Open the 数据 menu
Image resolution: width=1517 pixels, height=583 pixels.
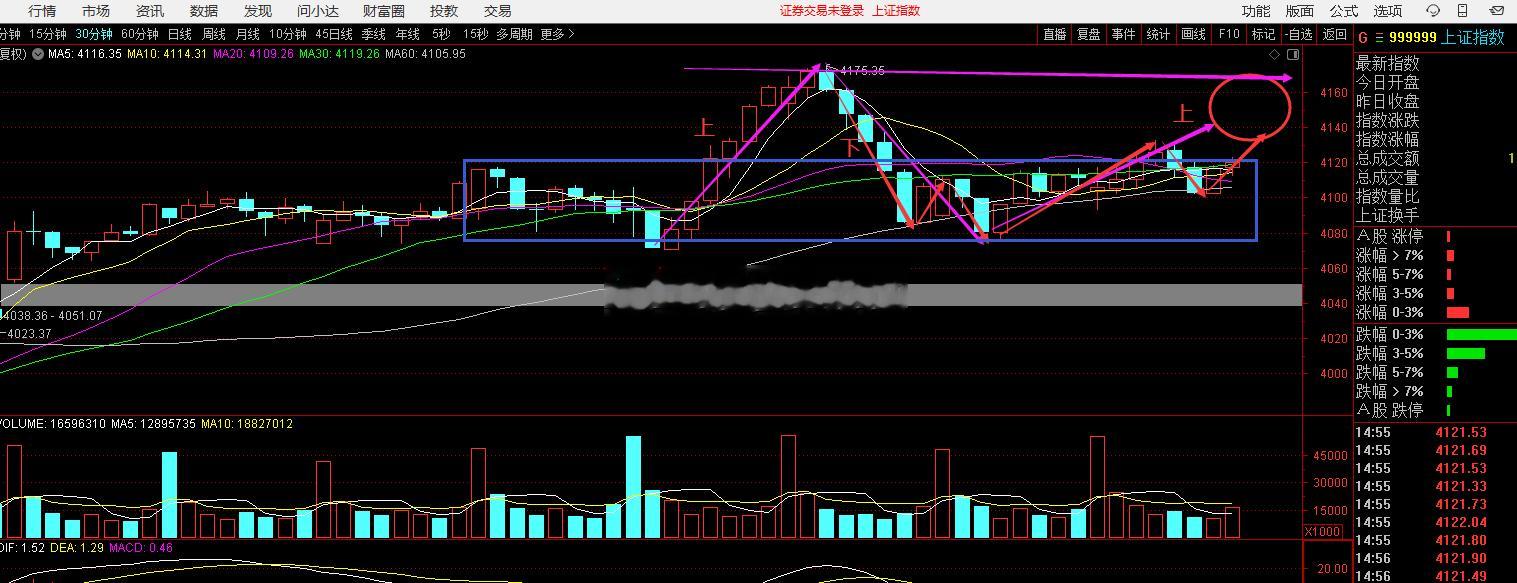click(x=204, y=11)
